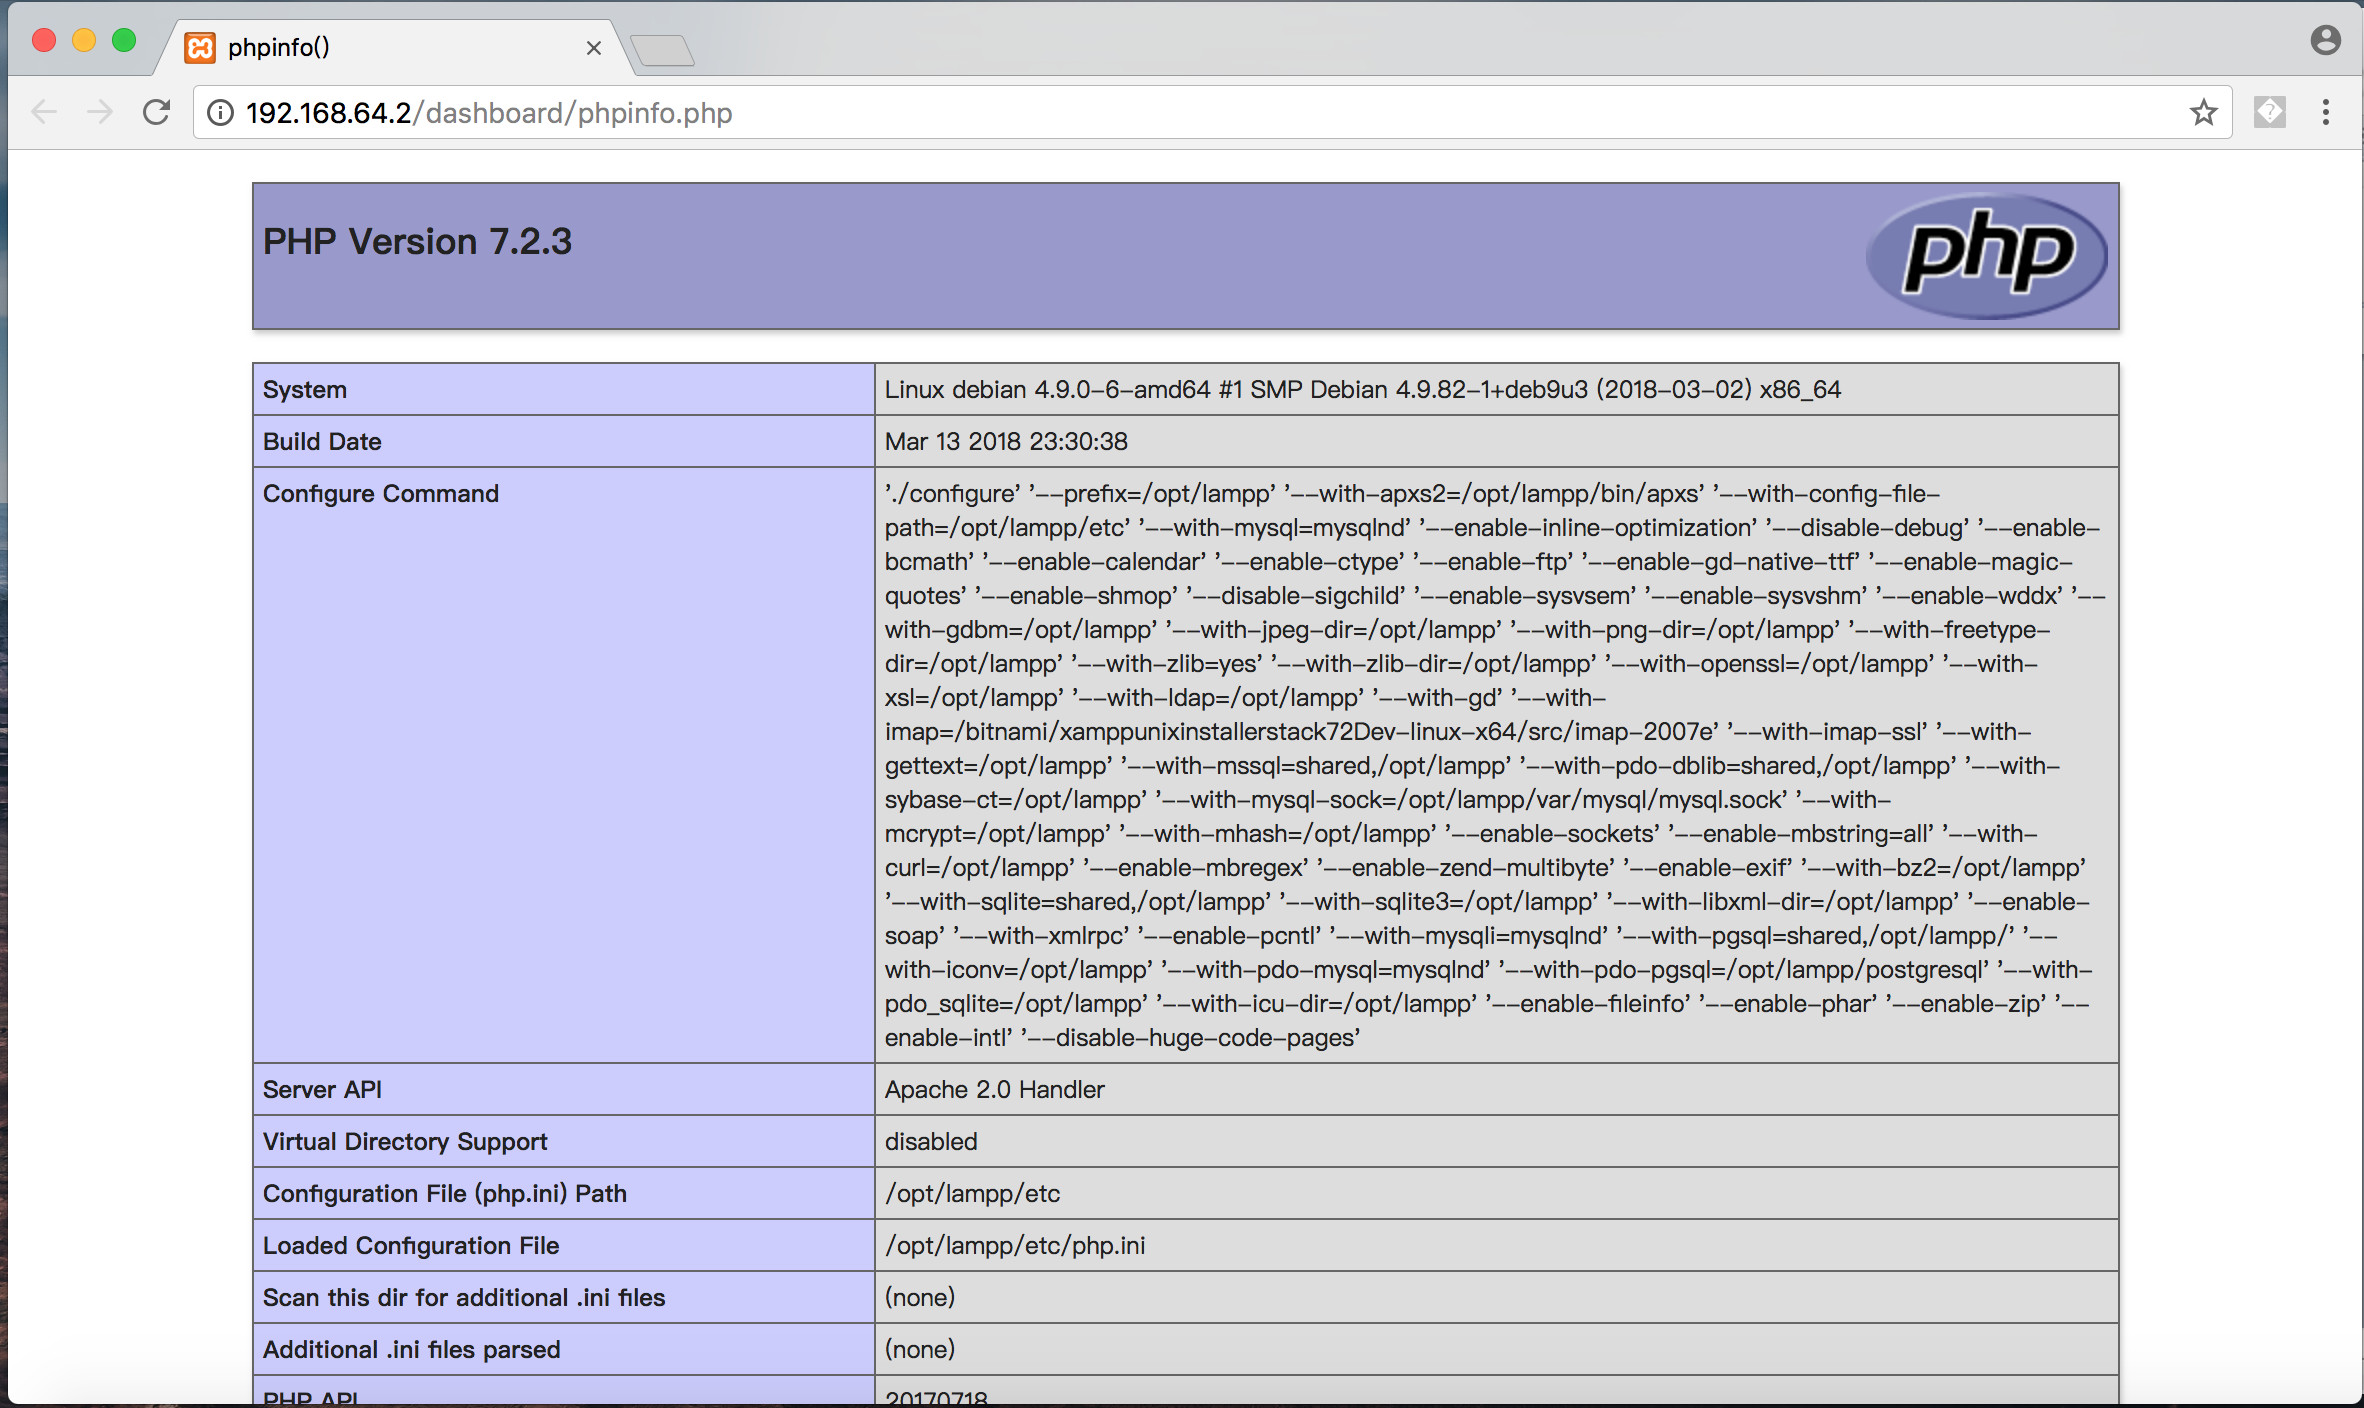
Task: Click the PHP logo in the header
Action: pyautogui.click(x=1986, y=255)
